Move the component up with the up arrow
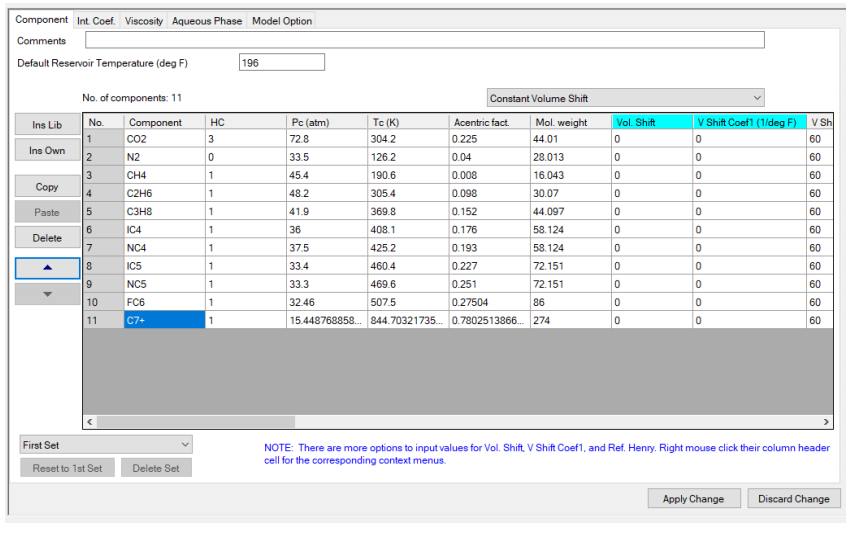Viewport: 857px width, 535px height. point(47,268)
